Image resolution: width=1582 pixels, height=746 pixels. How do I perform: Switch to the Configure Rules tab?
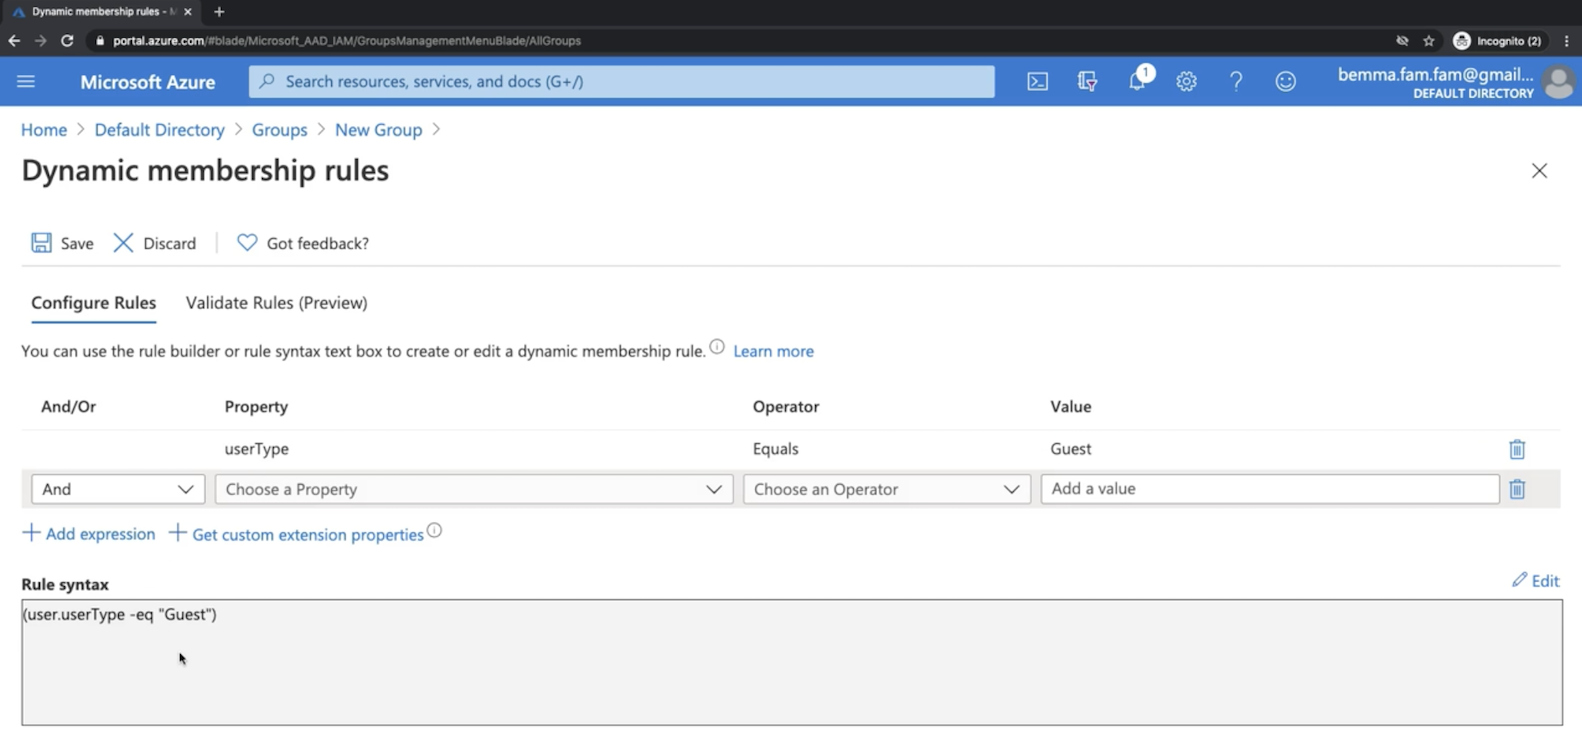coord(94,303)
